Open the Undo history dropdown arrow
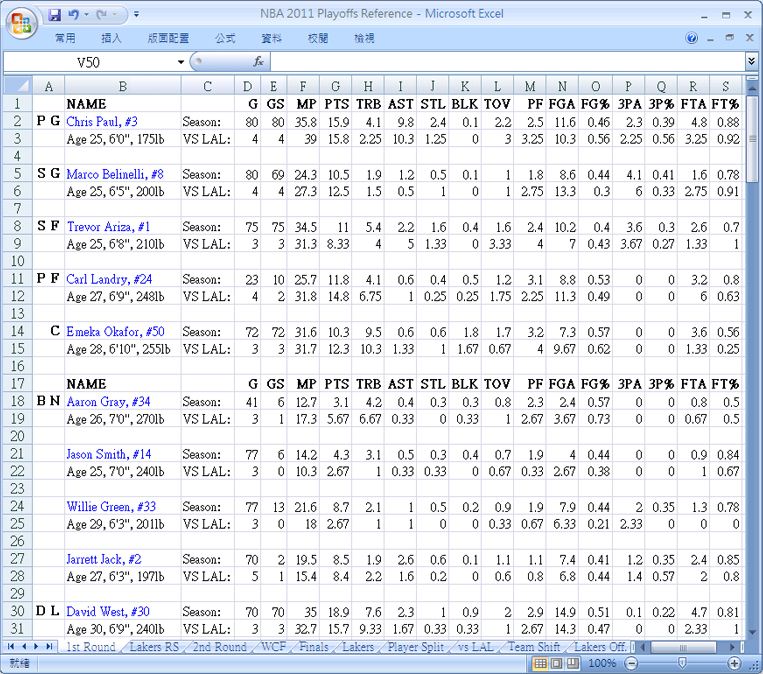763x674 pixels. (x=87, y=15)
